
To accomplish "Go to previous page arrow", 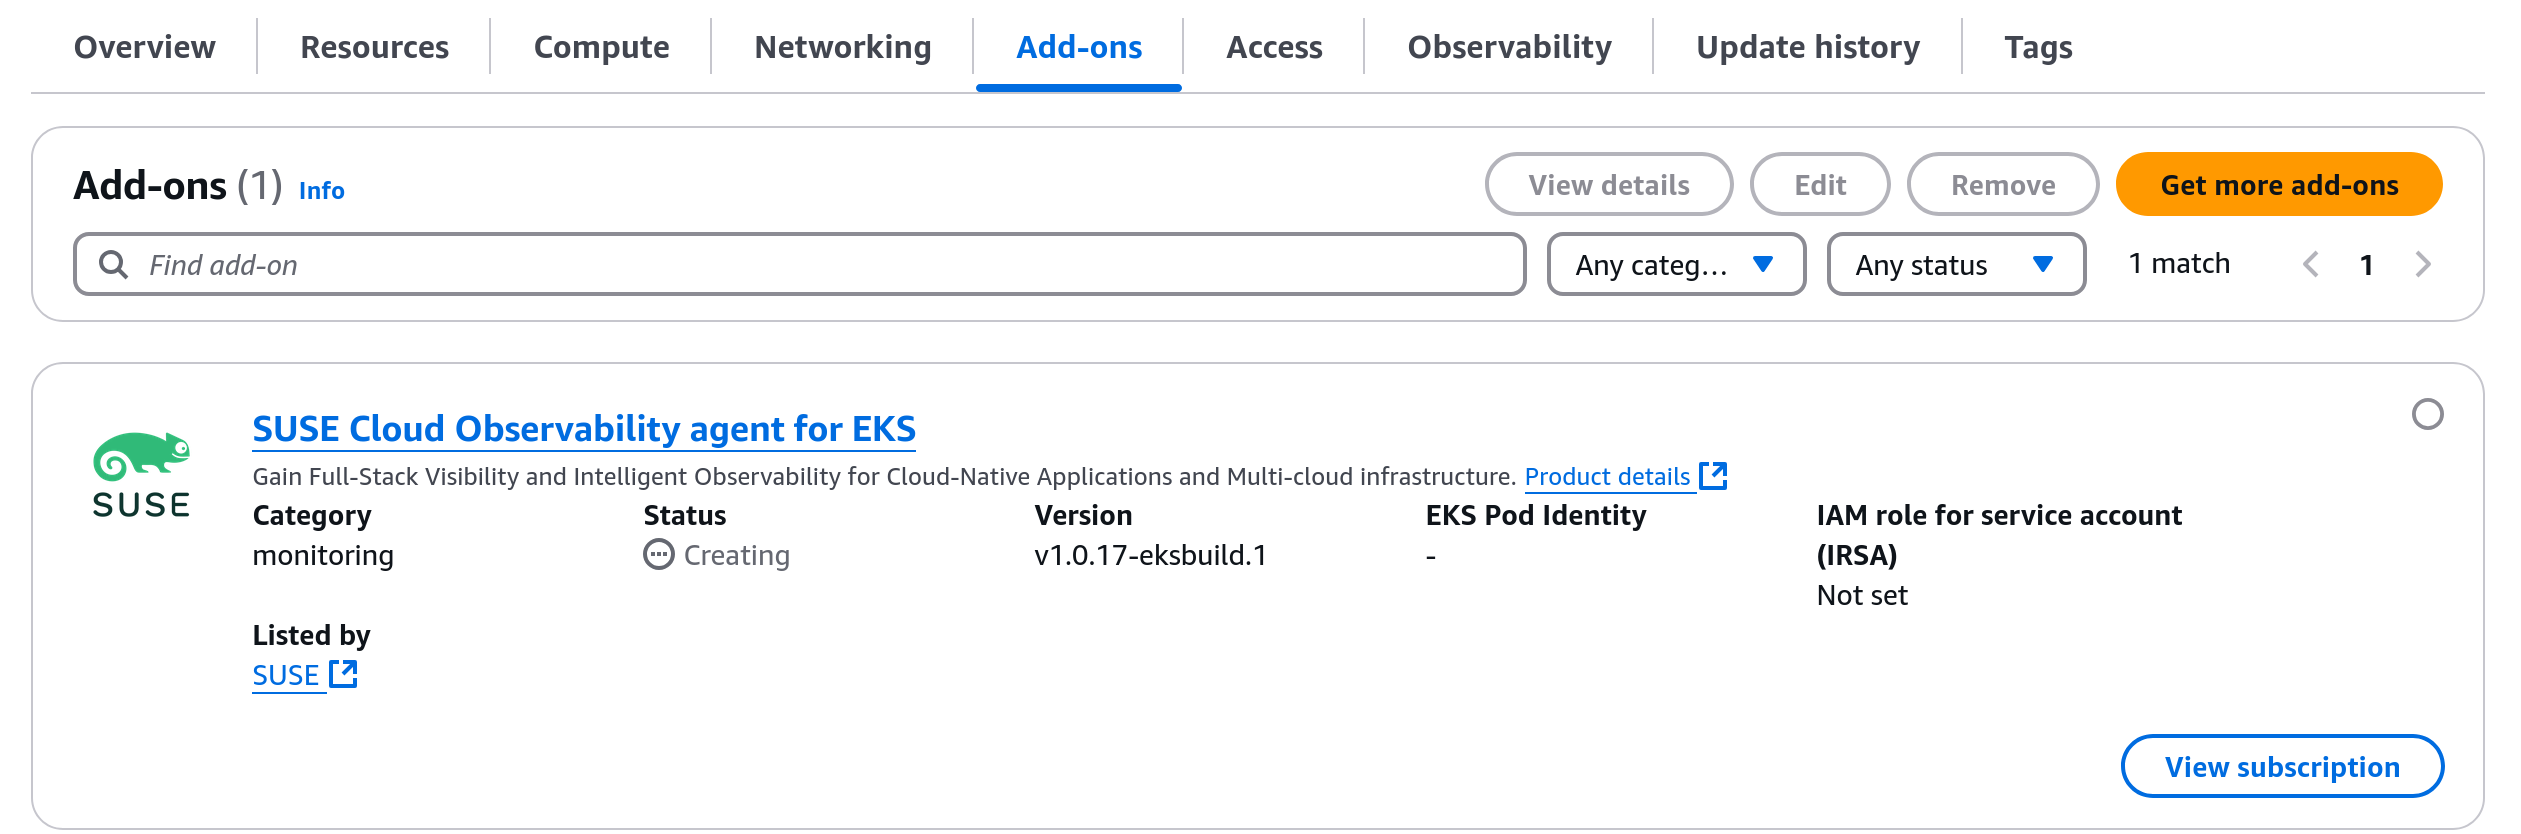I will (x=2310, y=264).
